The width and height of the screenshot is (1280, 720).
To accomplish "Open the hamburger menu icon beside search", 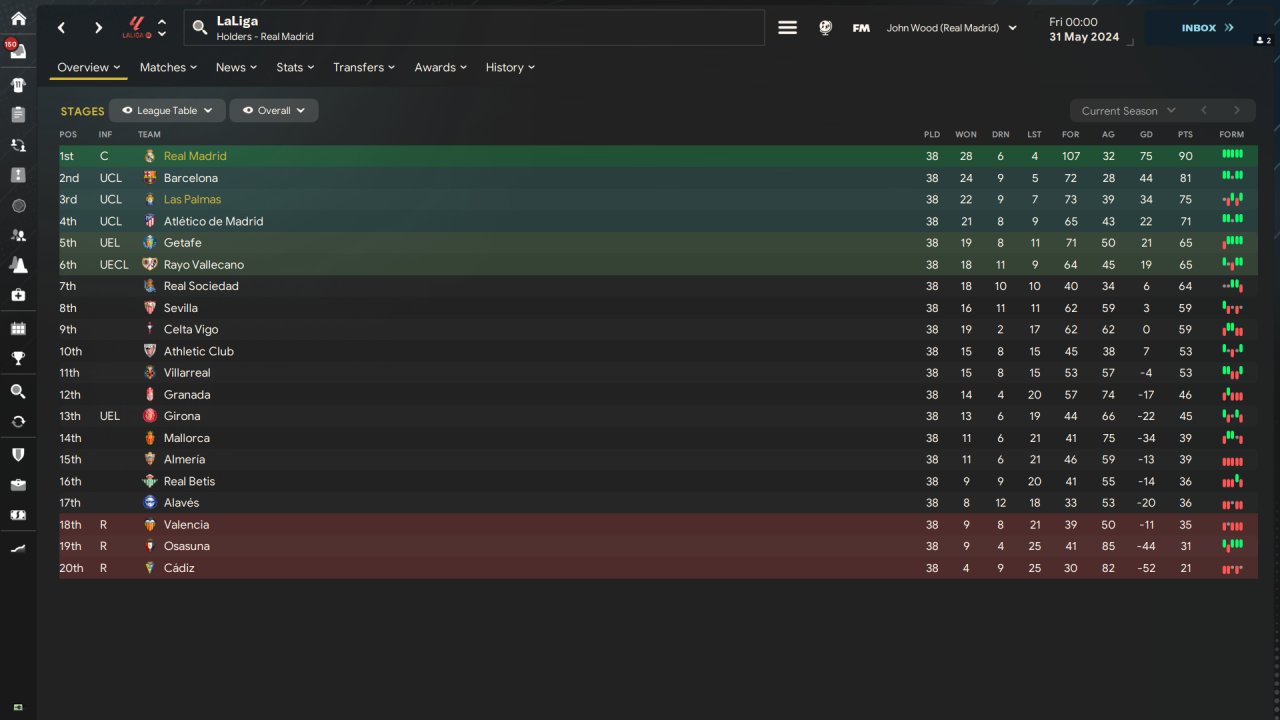I will click(787, 28).
